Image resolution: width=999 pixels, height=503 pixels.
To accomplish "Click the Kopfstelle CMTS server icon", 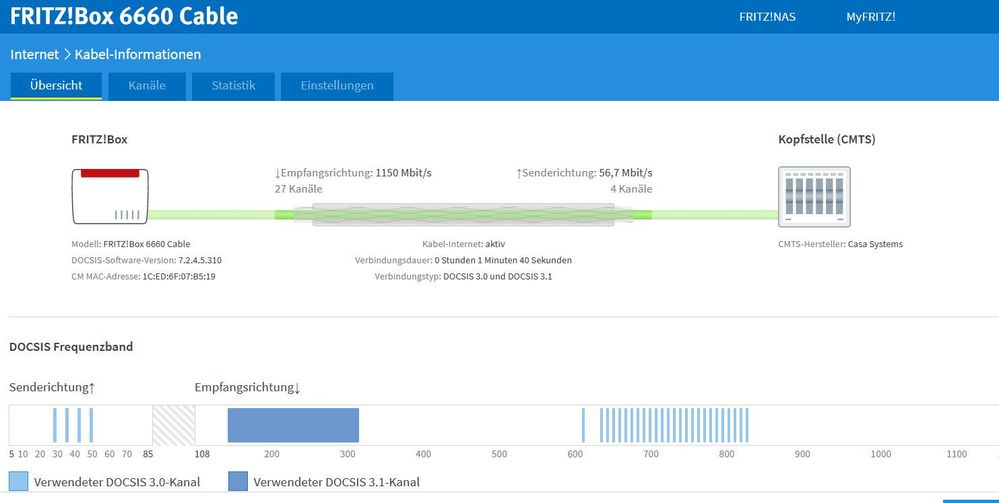I will (814, 196).
